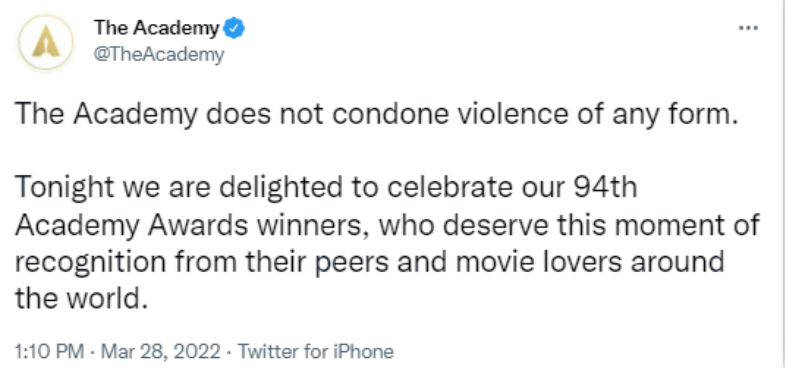Viewport: 785px width, 368px height.
Task: Open the three-dot more options menu
Action: pos(748,29)
